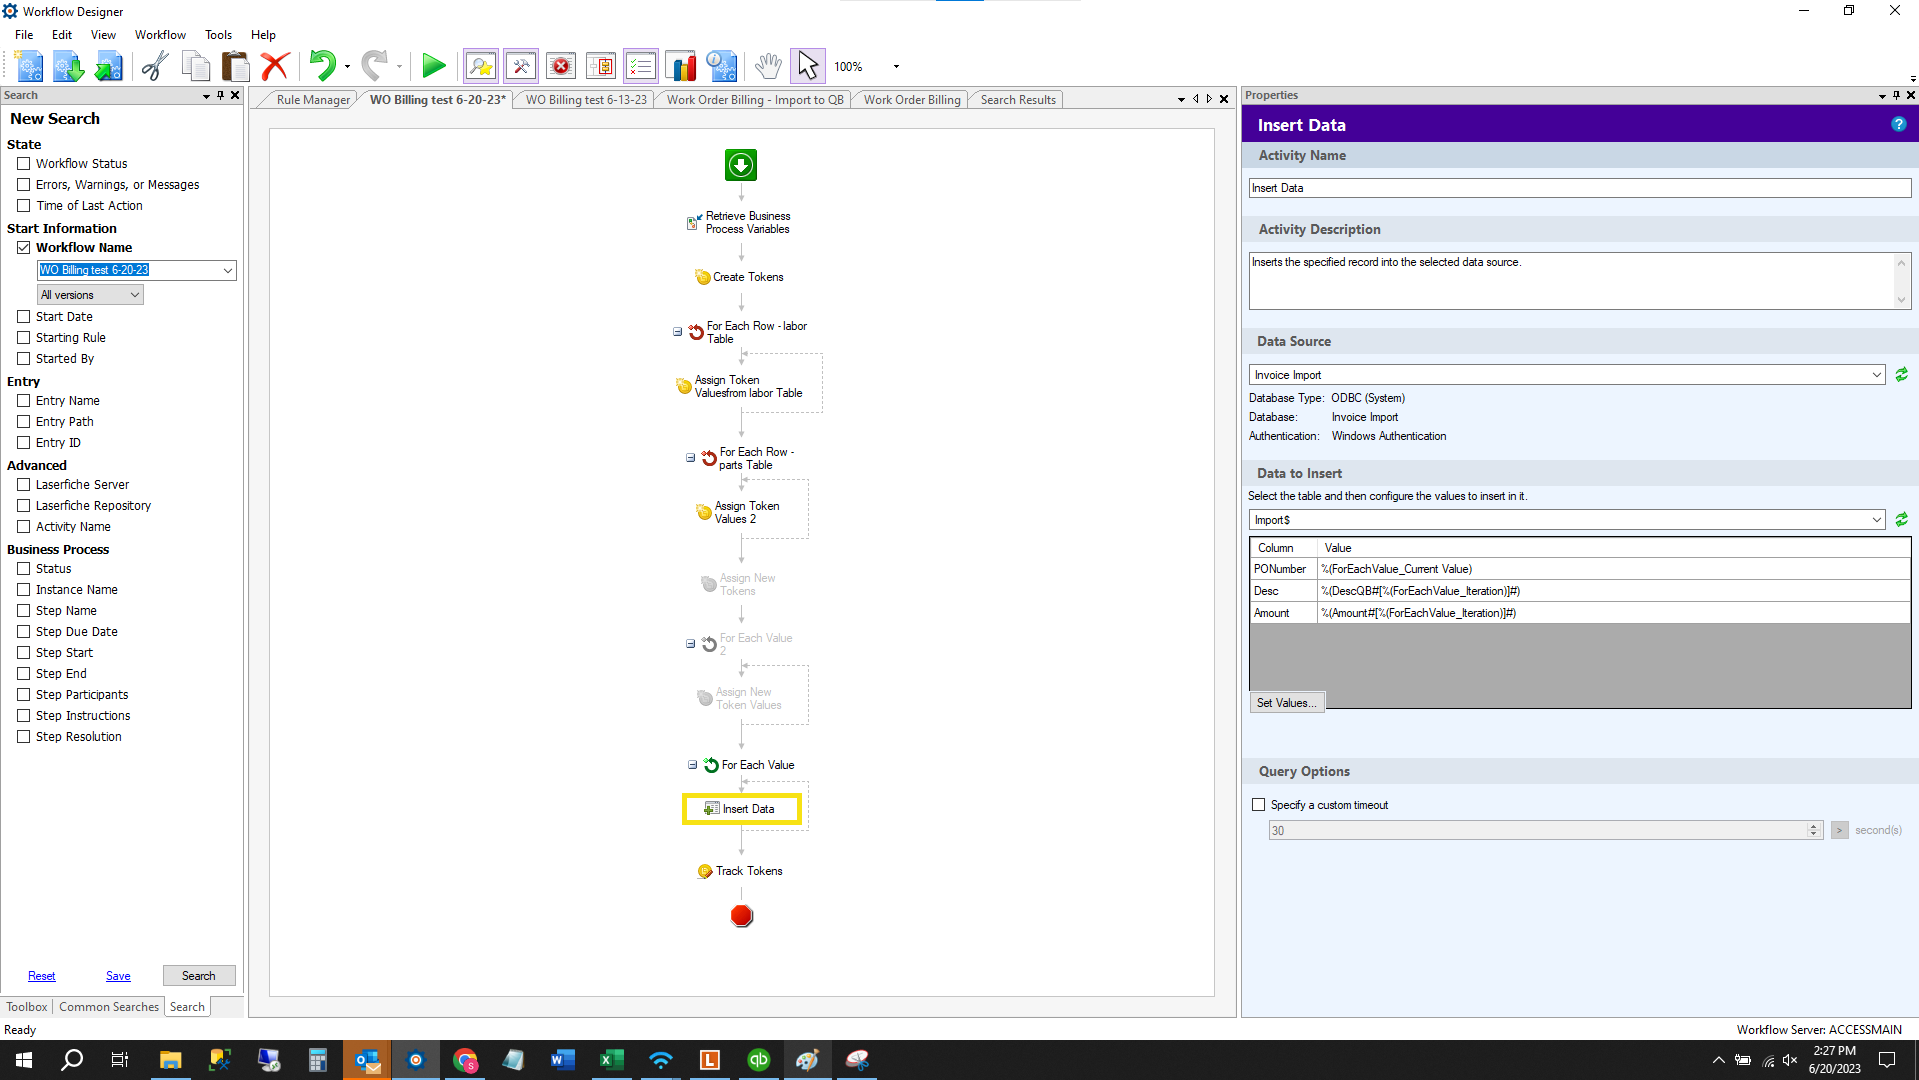1919x1080 pixels.
Task: Click the Set Values button
Action: [x=1286, y=703]
